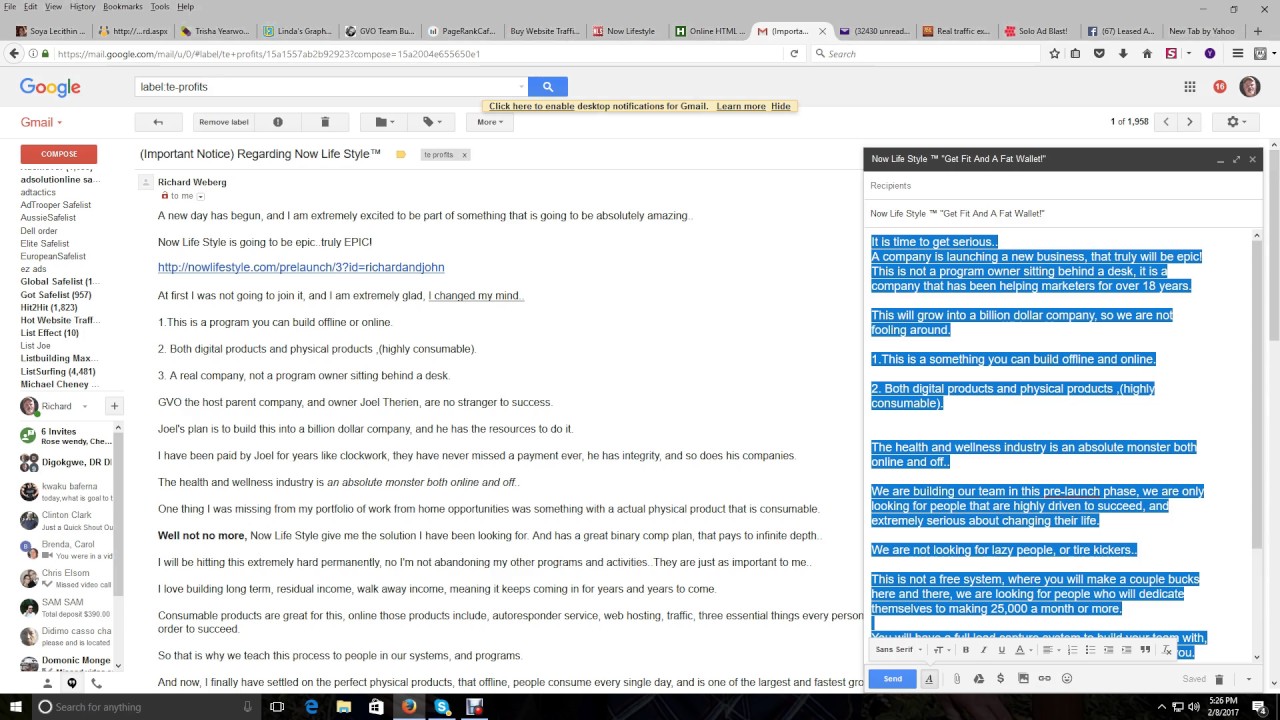1280x720 pixels.
Task: Indent more icon in compose toolbar
Action: click(x=1126, y=650)
